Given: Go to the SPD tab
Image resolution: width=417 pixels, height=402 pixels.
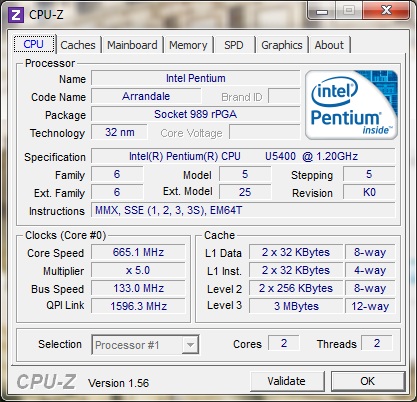Looking at the screenshot, I should tap(234, 45).
